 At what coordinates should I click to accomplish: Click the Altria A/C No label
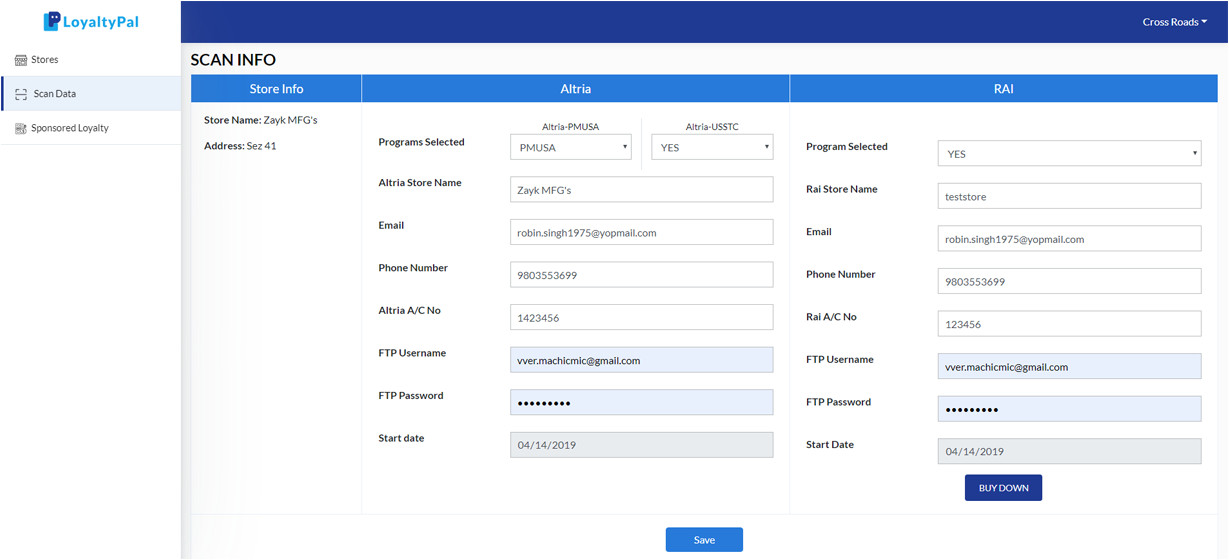point(409,310)
